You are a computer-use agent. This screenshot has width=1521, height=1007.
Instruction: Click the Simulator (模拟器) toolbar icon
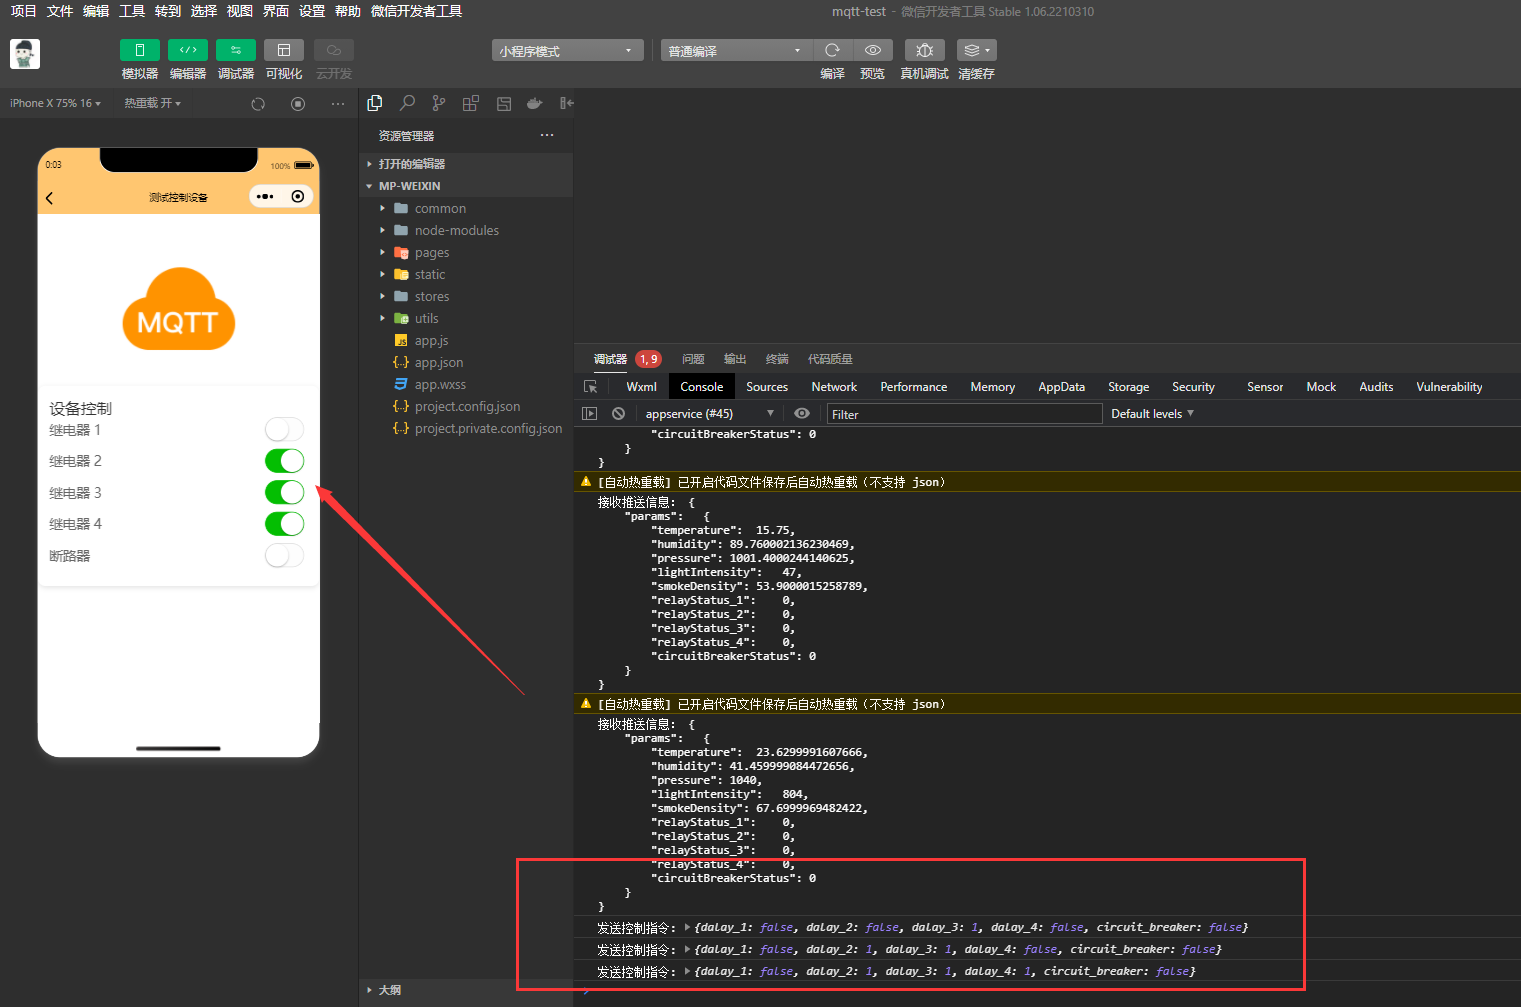139,50
